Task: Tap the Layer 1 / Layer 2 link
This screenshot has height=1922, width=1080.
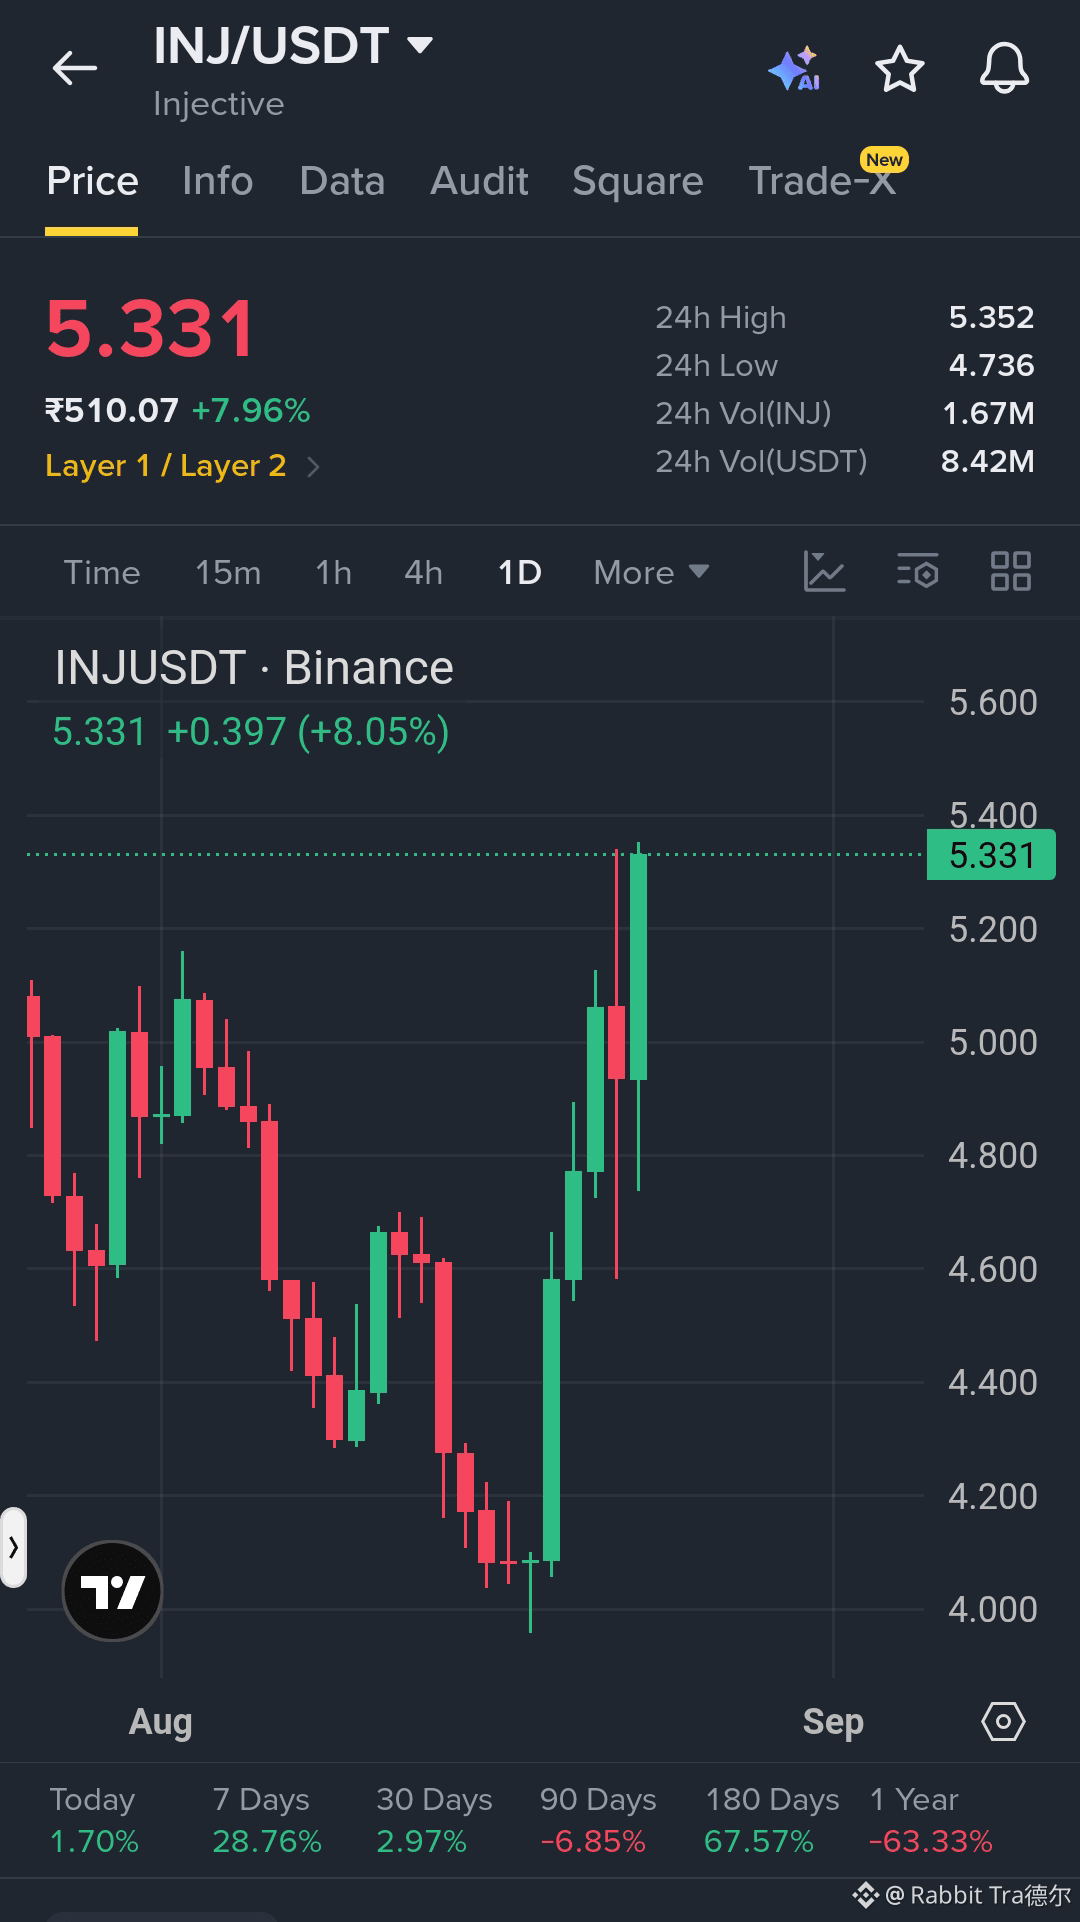Action: click(166, 466)
